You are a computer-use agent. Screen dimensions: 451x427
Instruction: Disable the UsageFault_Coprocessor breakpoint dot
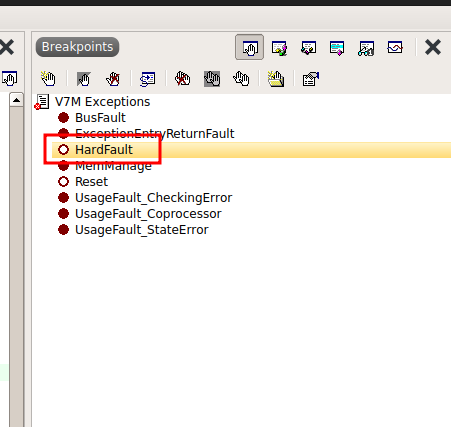pos(63,214)
